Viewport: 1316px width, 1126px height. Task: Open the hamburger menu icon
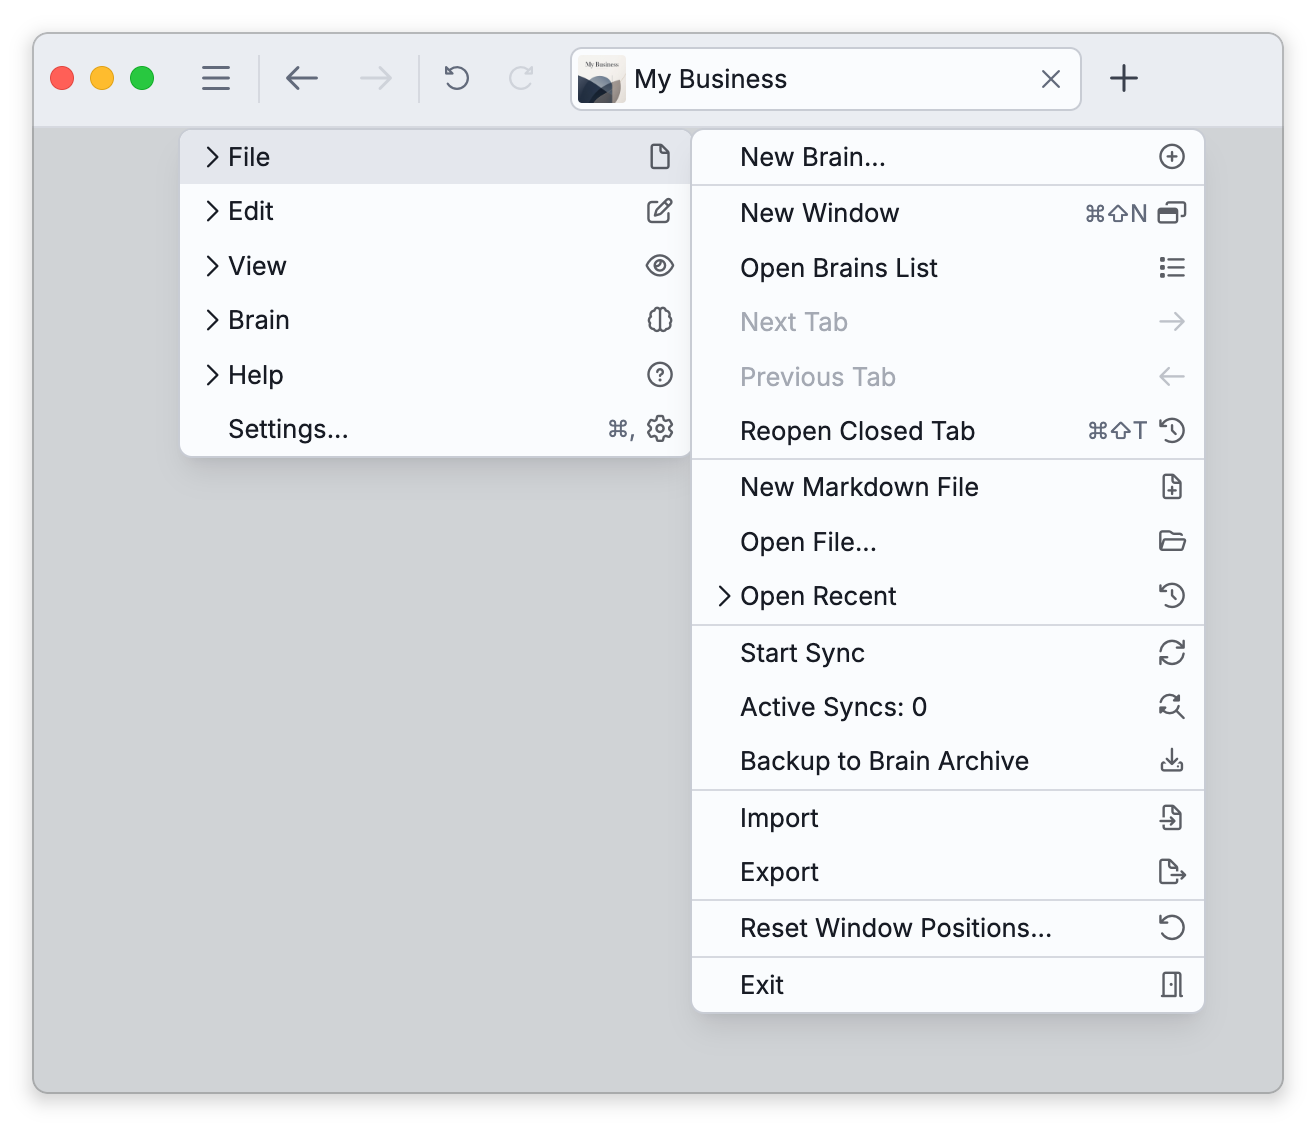point(216,78)
